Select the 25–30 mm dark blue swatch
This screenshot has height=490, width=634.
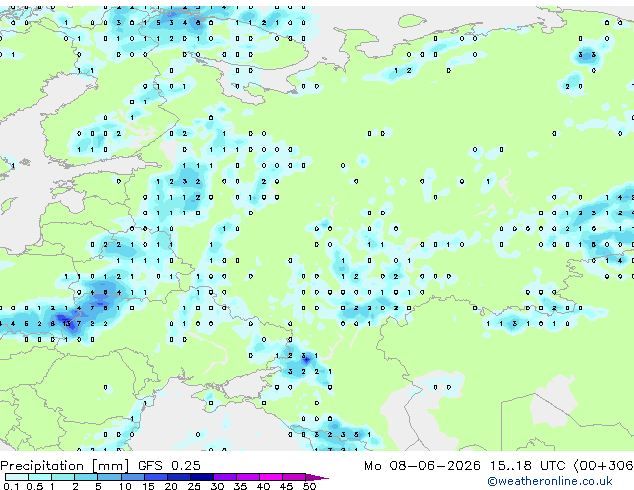pos(201,477)
